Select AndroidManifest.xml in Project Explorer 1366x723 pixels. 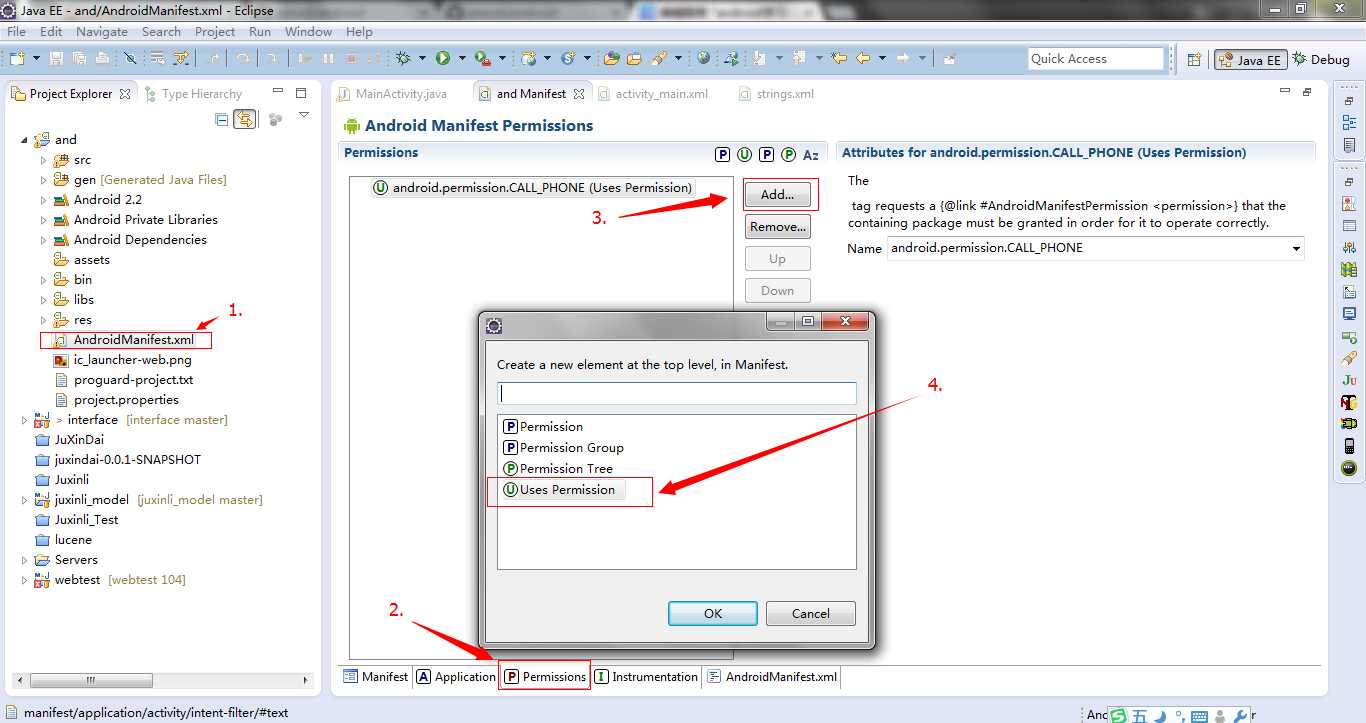(123, 340)
